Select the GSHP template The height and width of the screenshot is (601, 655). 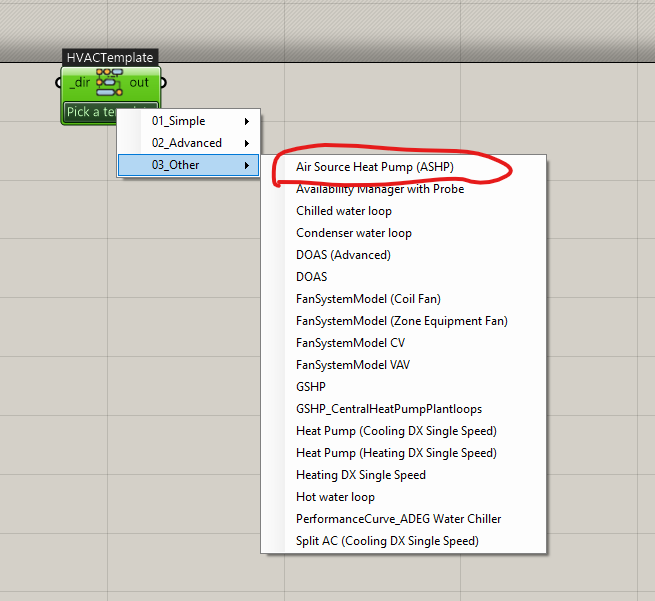pos(311,387)
